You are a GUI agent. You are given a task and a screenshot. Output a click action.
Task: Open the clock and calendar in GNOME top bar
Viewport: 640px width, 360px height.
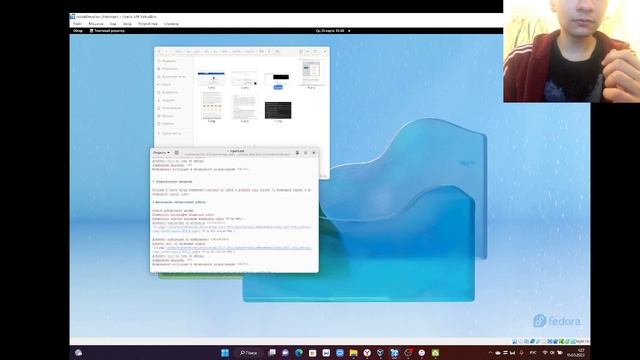(330, 31)
